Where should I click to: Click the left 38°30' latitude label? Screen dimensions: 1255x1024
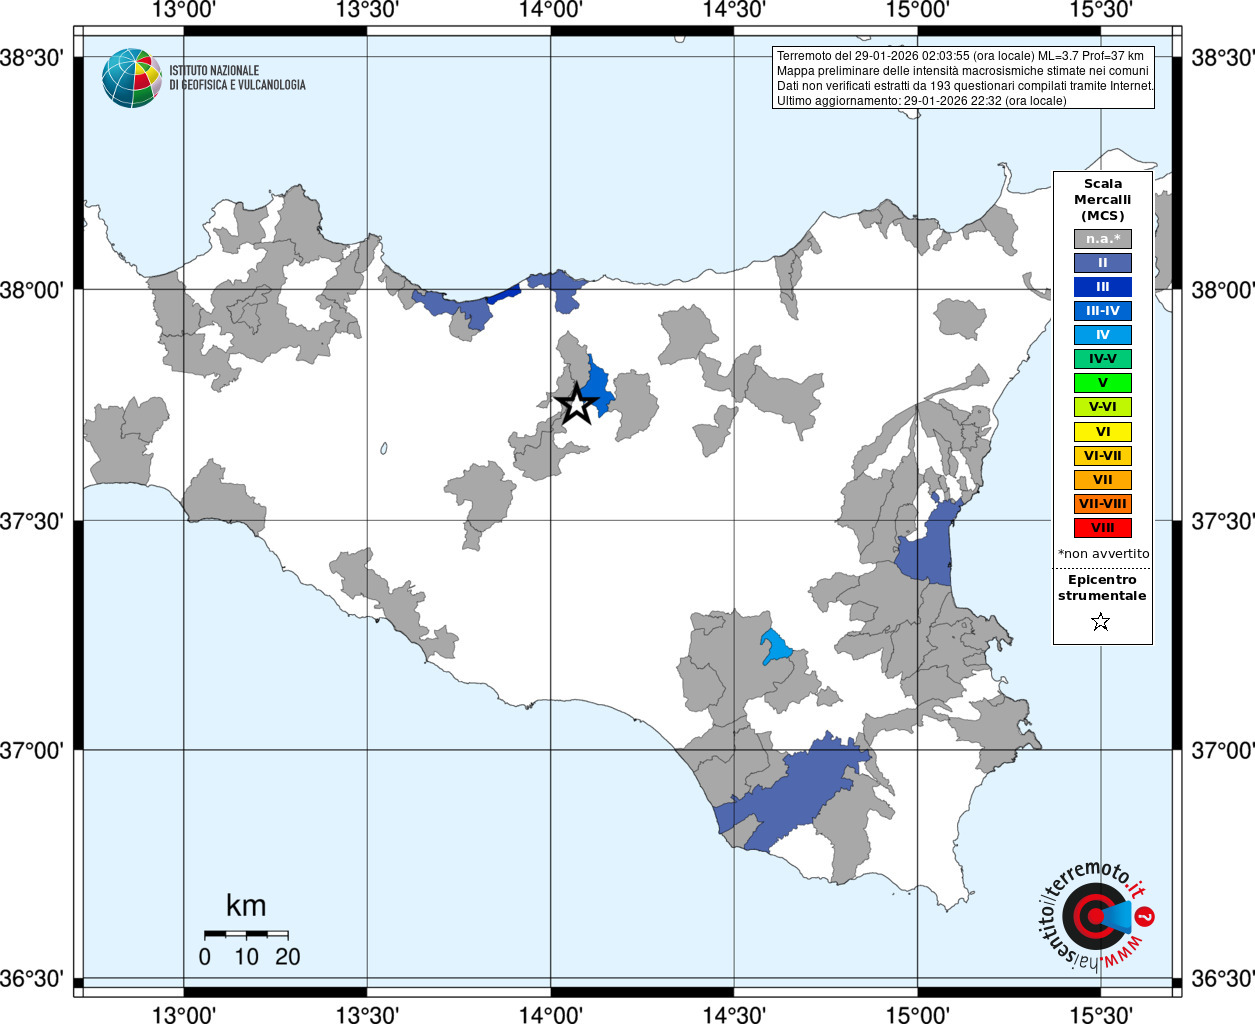coord(32,57)
